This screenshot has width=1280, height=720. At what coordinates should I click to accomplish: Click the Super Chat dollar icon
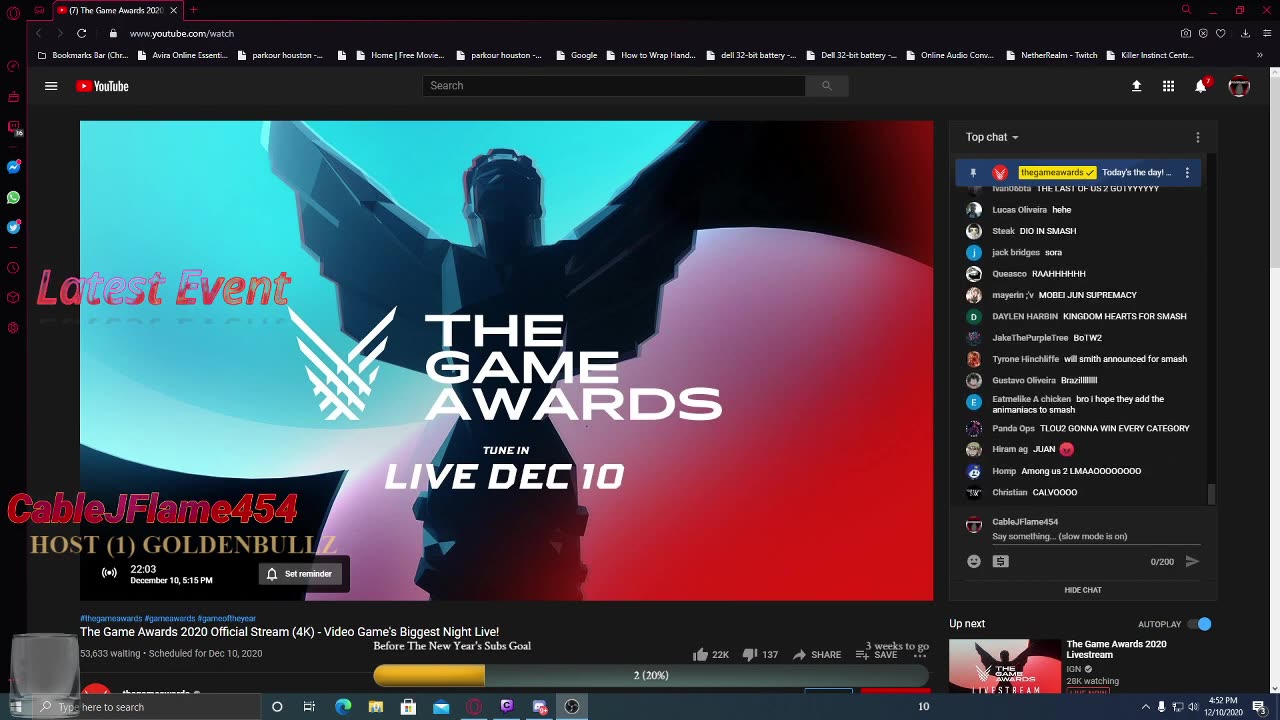[1001, 562]
